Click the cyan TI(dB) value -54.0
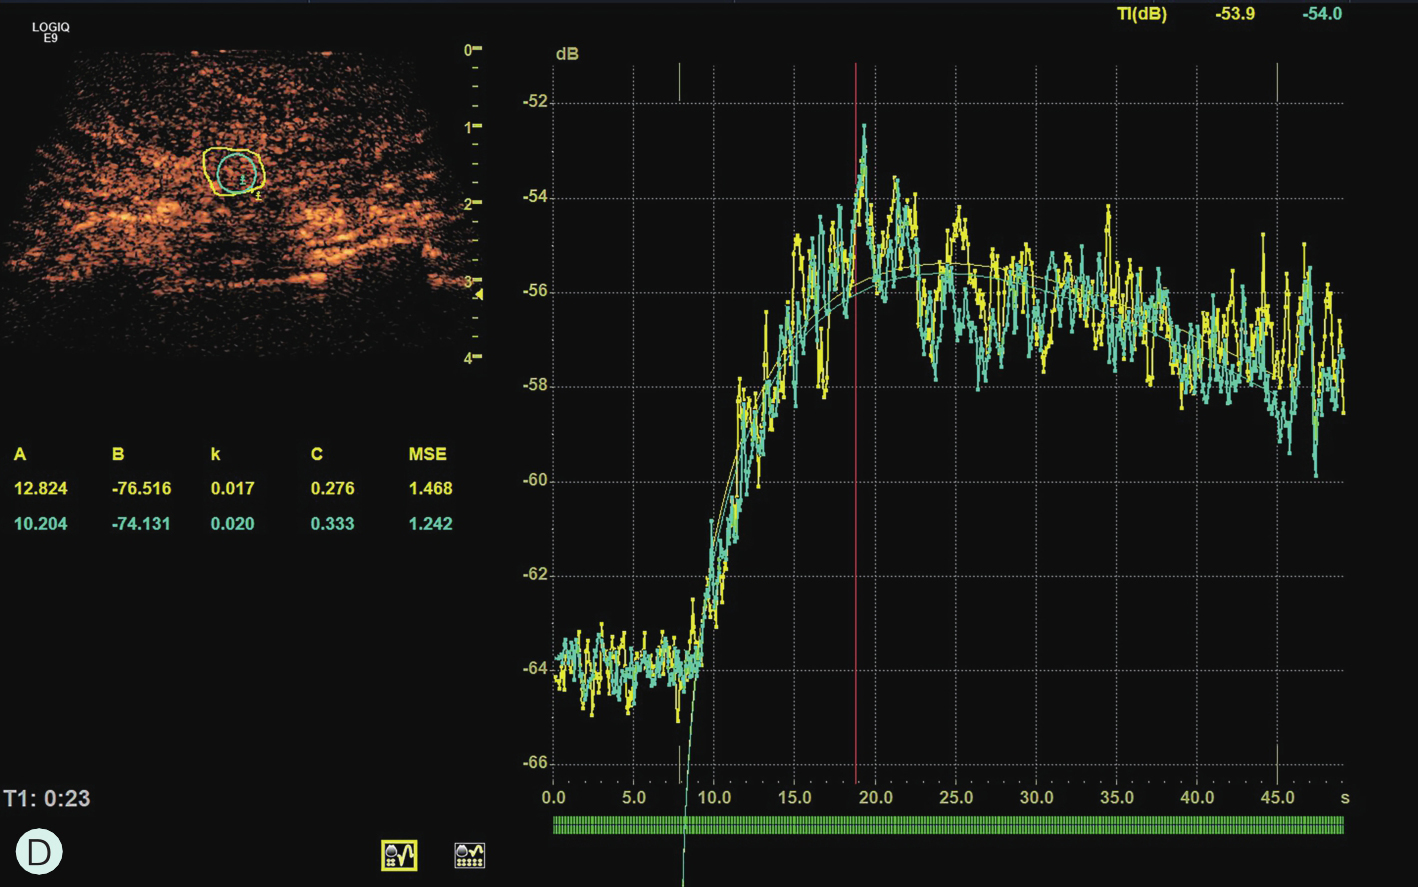The image size is (1418, 887). point(1321,14)
